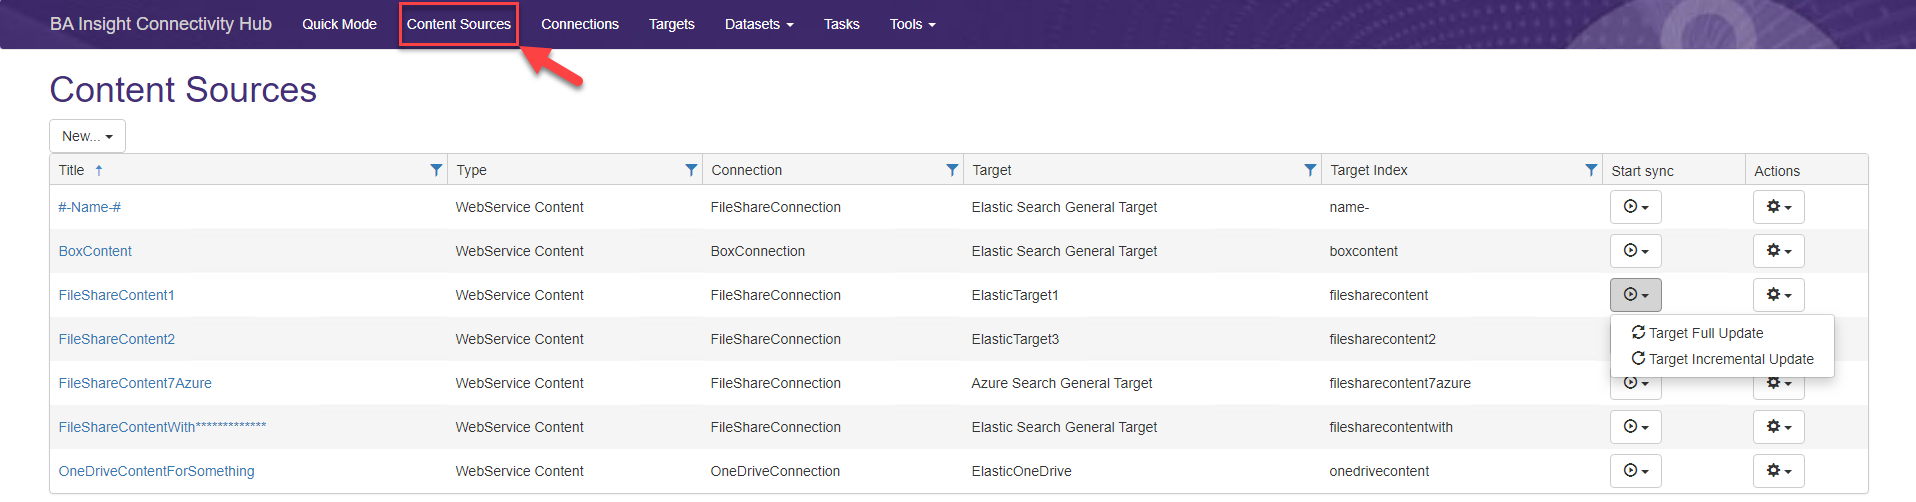Go to the Connections tab
1916x502 pixels.
(580, 24)
